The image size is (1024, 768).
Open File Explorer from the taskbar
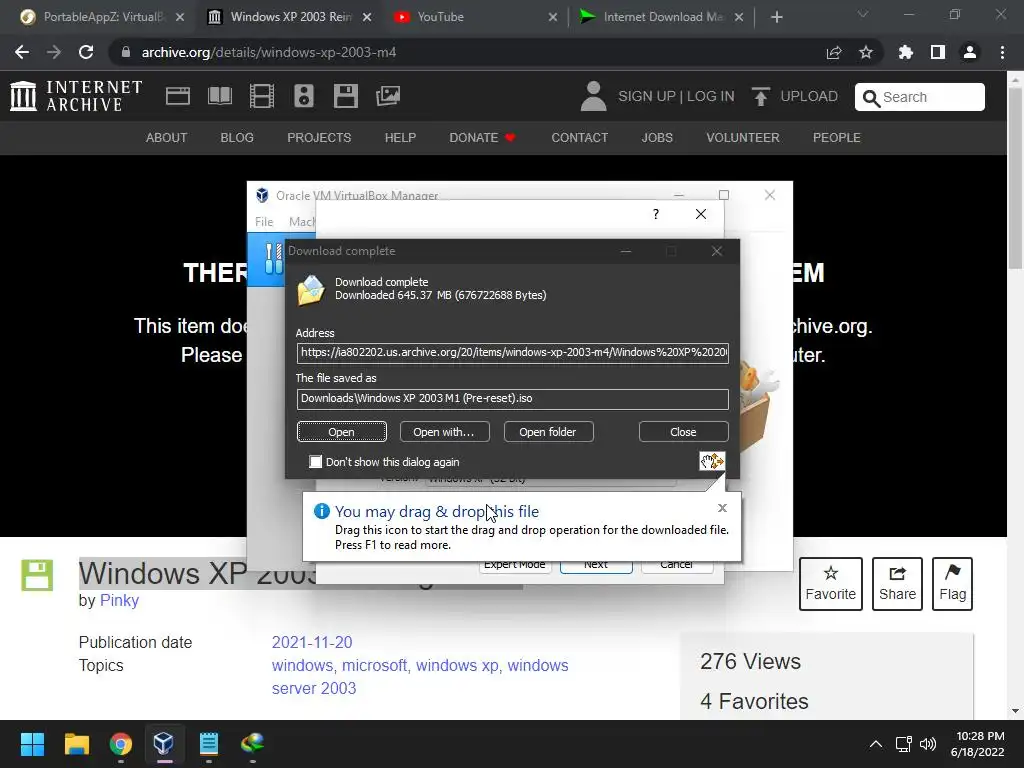76,744
